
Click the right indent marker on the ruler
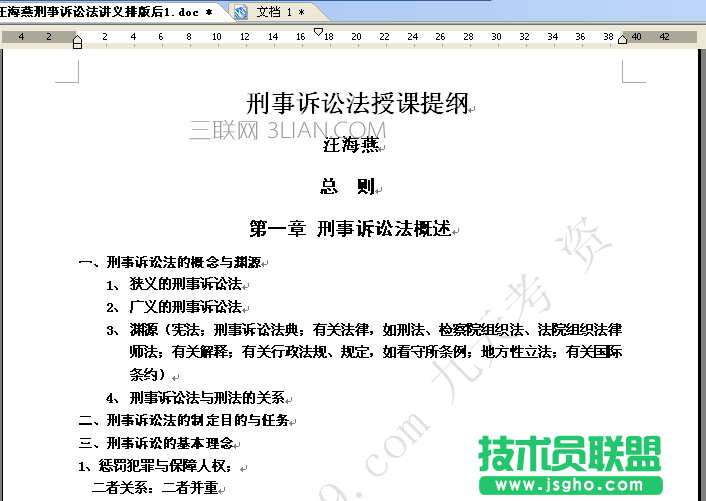622,40
